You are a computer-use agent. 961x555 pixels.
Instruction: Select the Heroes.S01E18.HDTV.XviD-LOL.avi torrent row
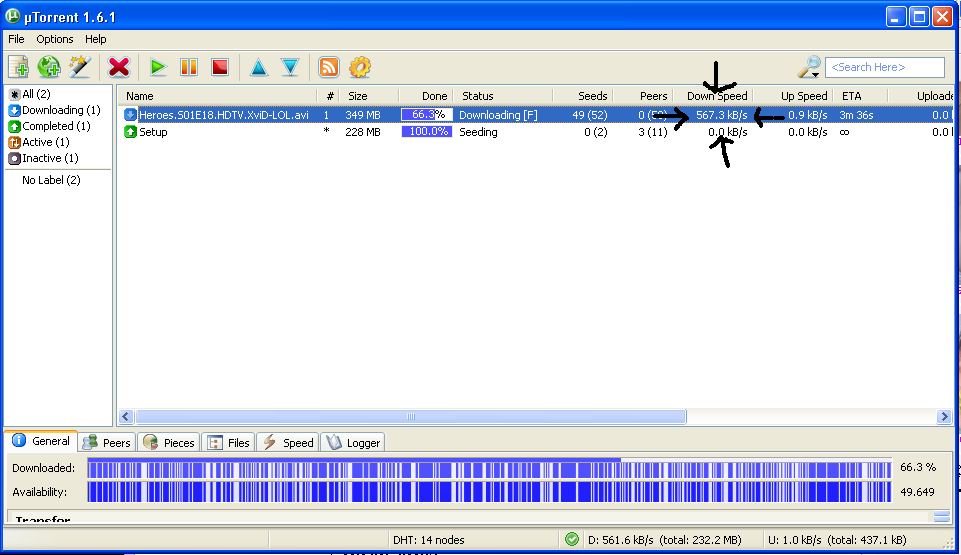[536, 115]
